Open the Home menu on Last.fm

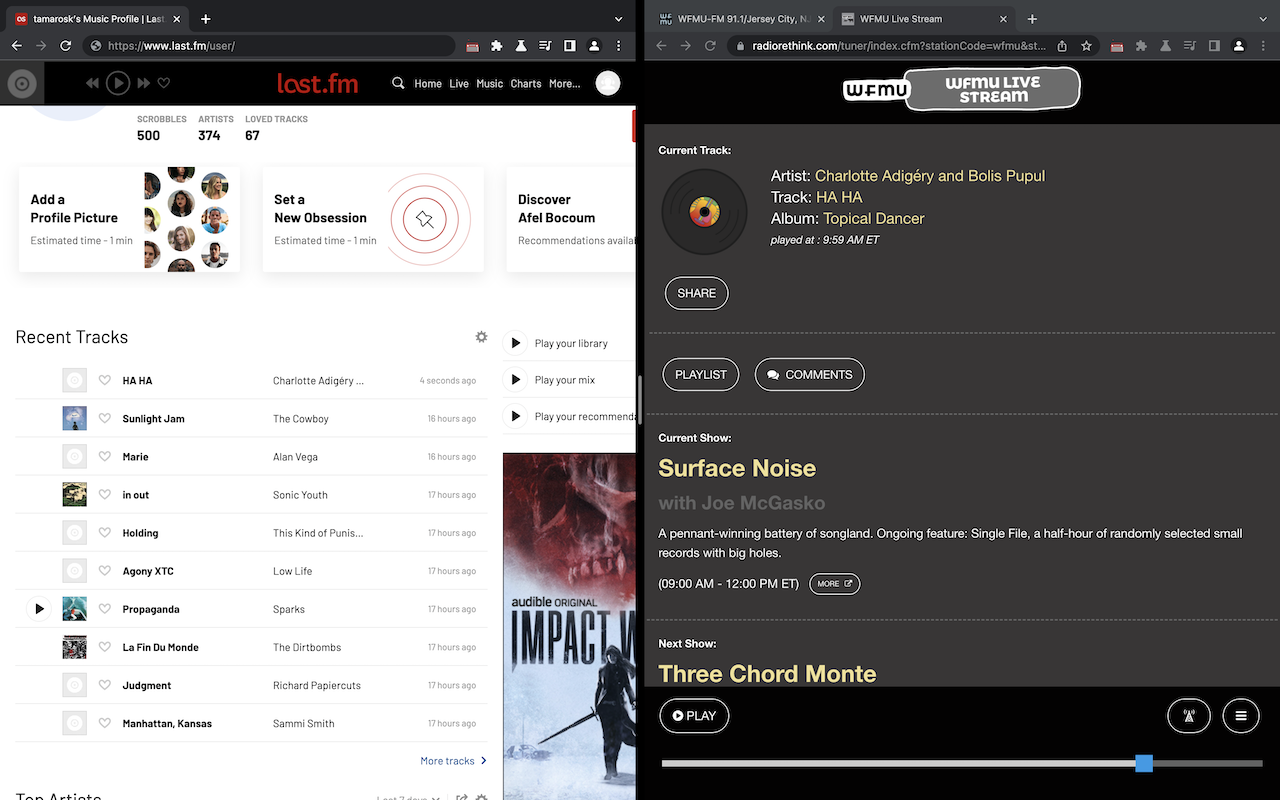point(428,84)
